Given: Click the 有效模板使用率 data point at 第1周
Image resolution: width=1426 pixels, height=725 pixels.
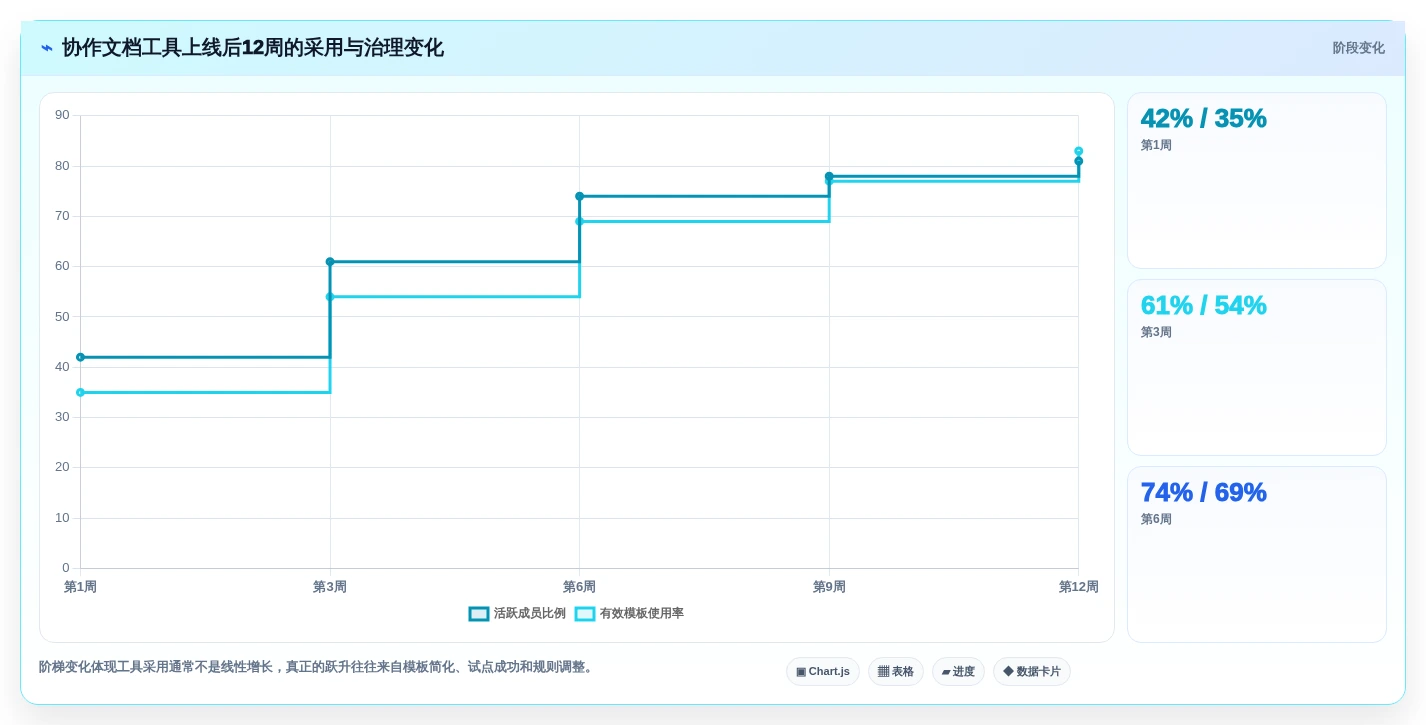Looking at the screenshot, I should point(80,392).
